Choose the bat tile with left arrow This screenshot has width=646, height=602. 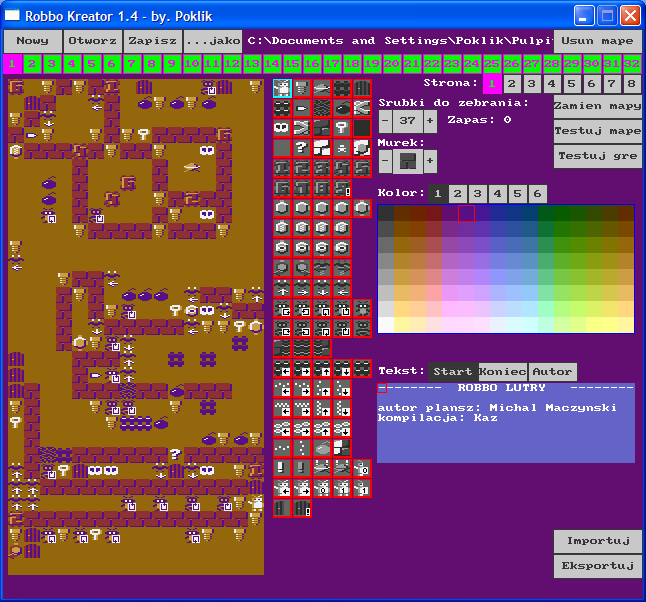coord(342,288)
